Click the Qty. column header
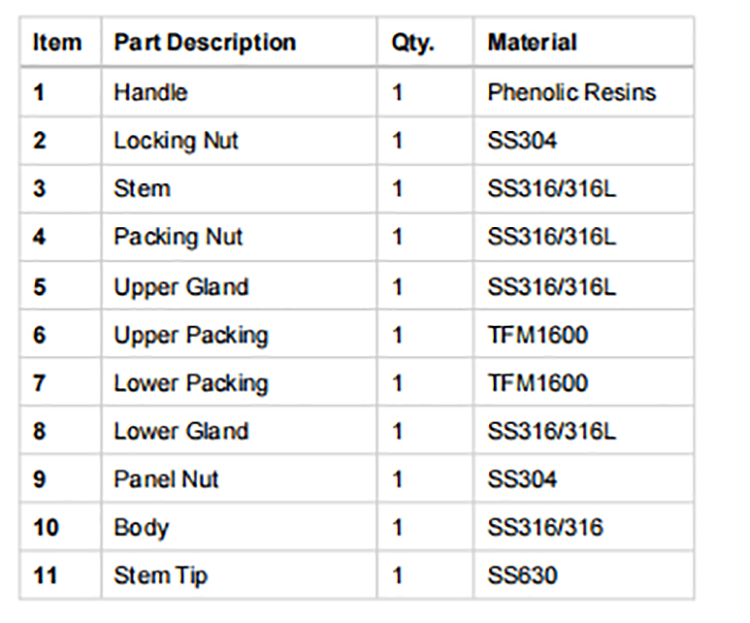This screenshot has width=750, height=623. pyautogui.click(x=425, y=42)
